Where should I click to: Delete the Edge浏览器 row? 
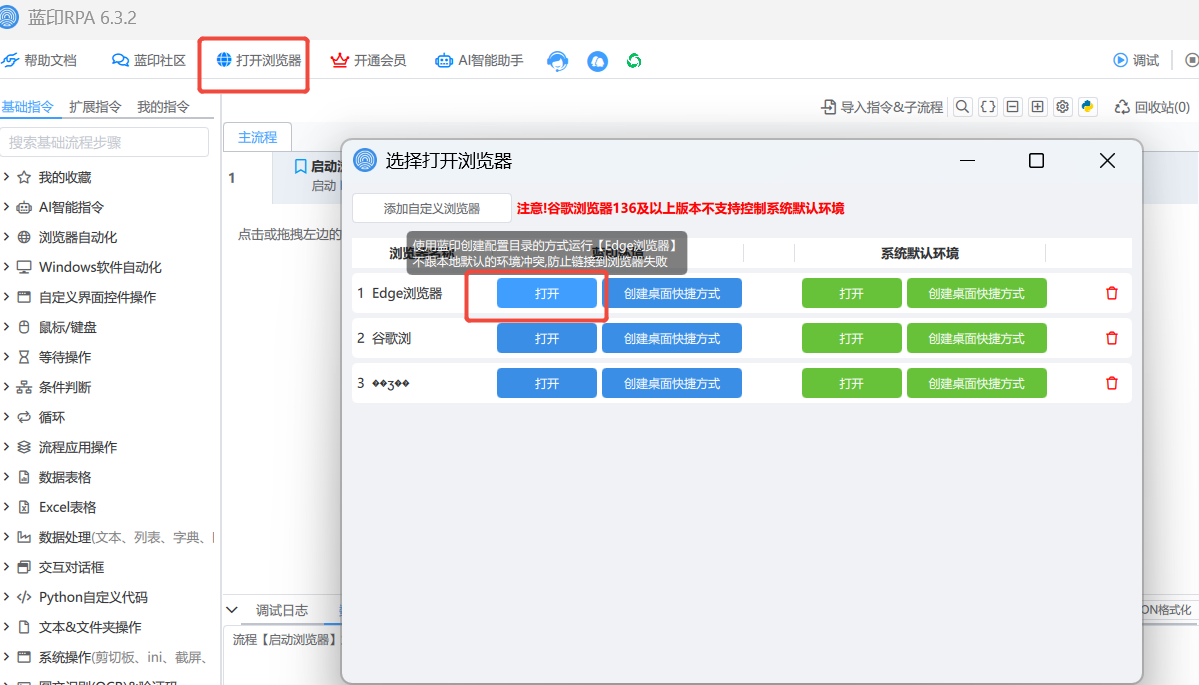click(x=1112, y=293)
